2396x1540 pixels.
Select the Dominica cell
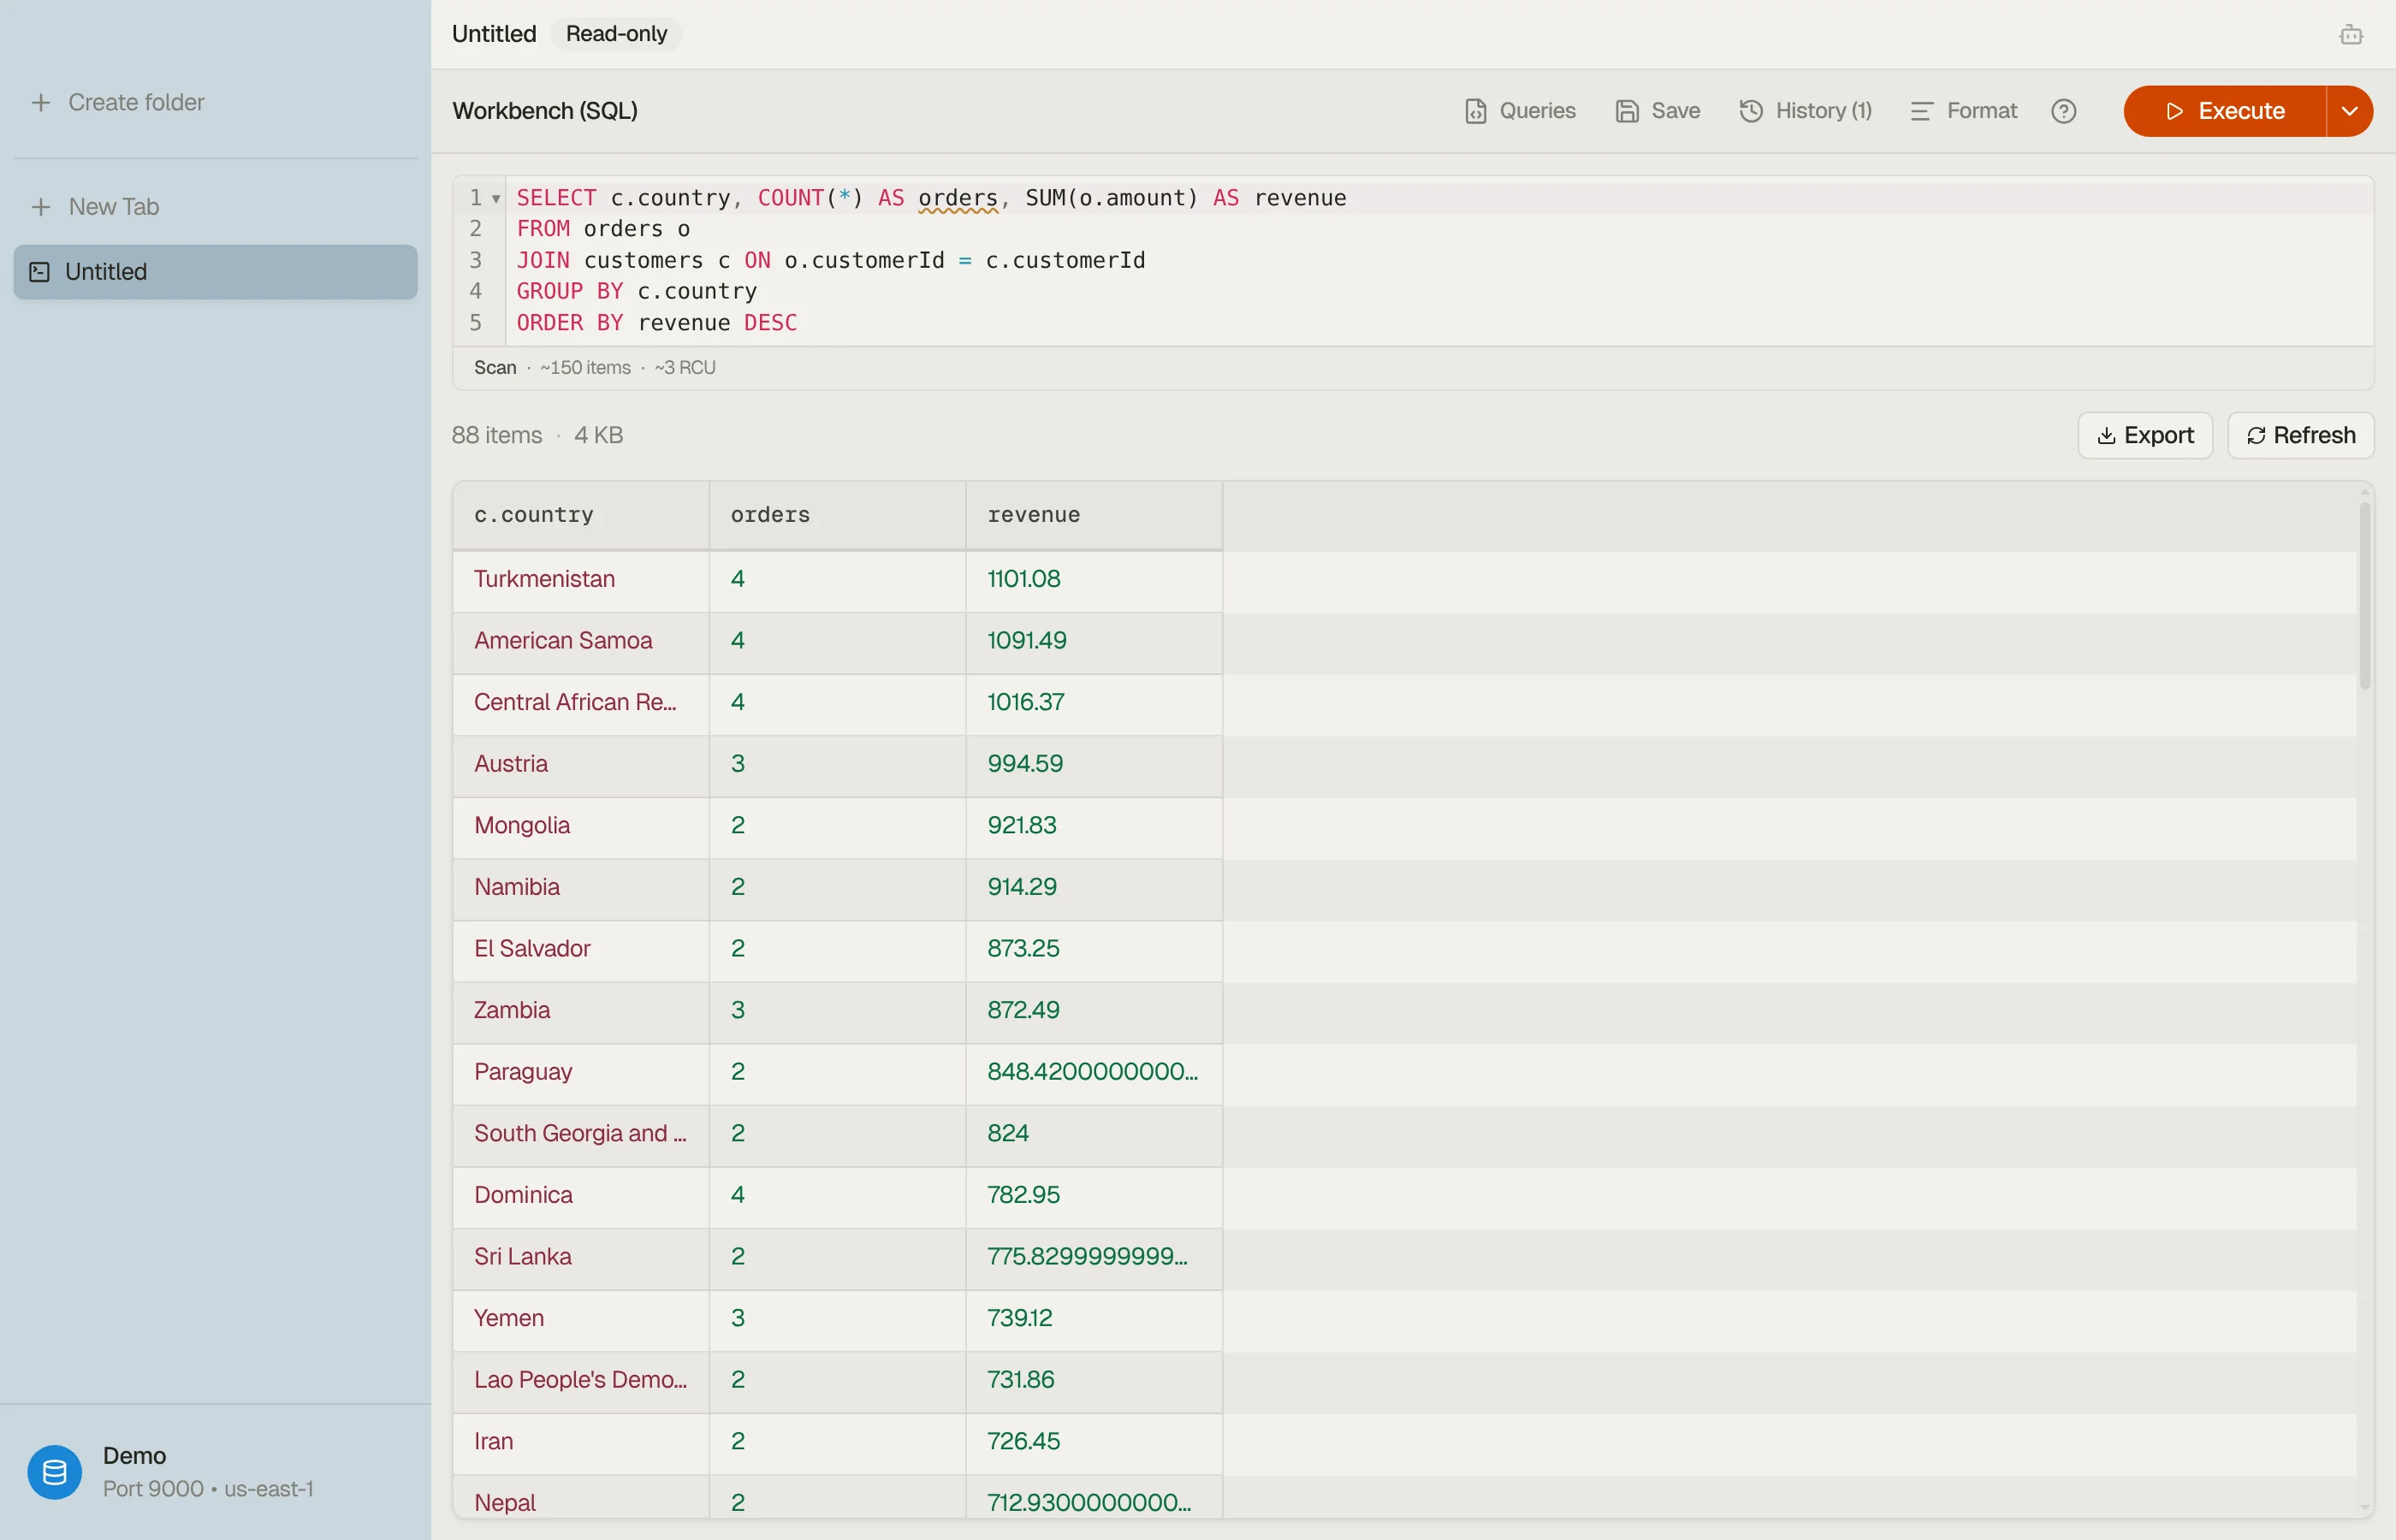coord(581,1195)
